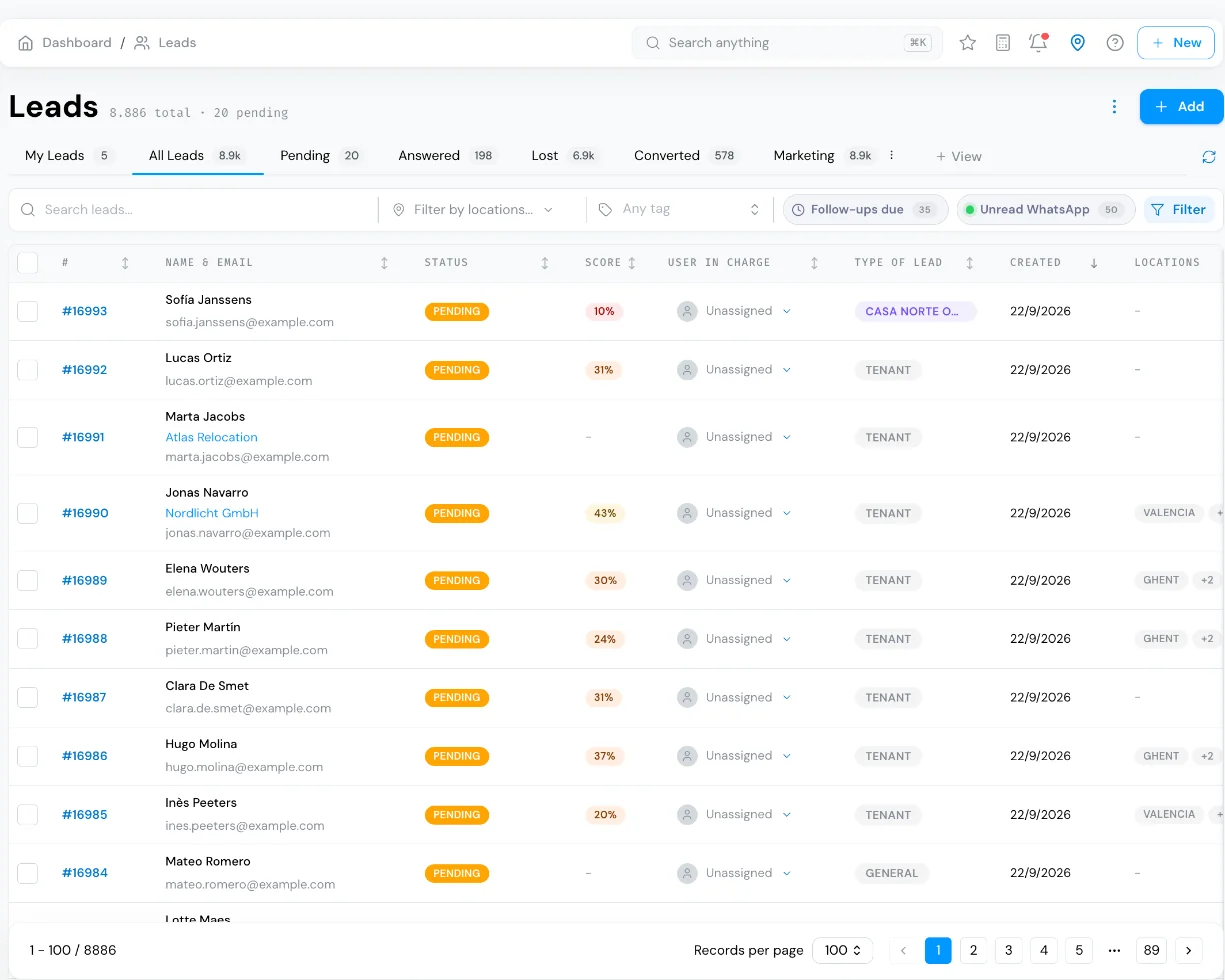Image resolution: width=1225 pixels, height=980 pixels.
Task: Open the Nordlicht GmbH company link
Action: tap(212, 513)
